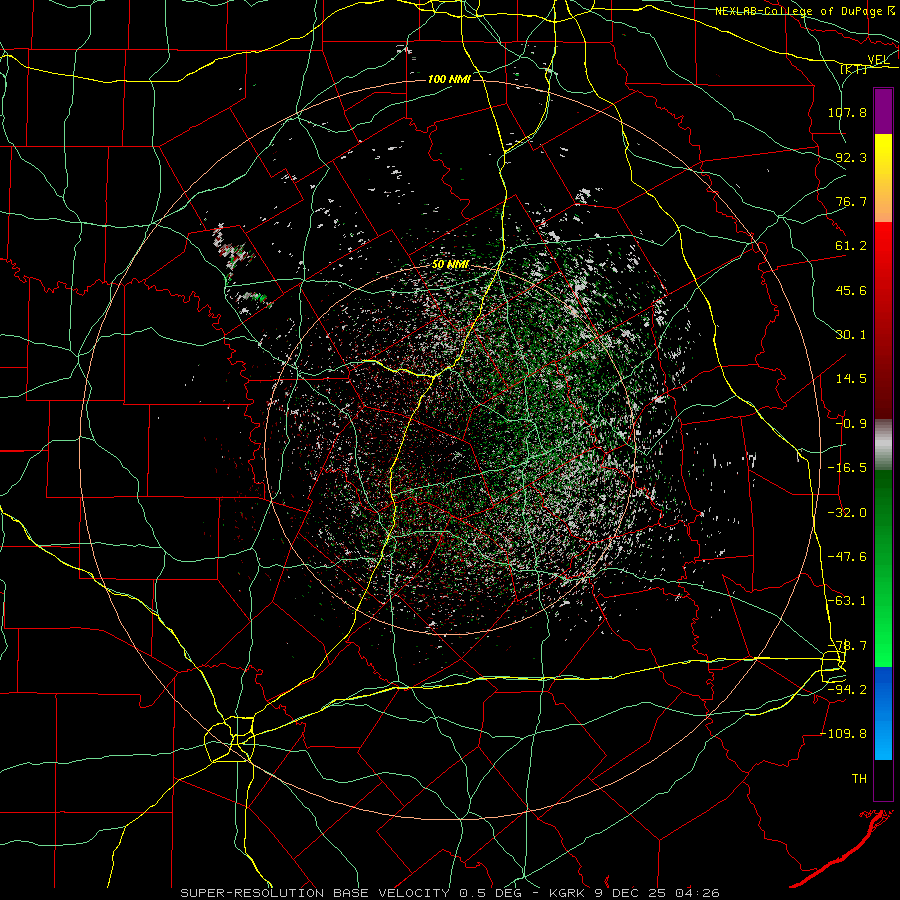Click the -47.6 velocity scale value

click(x=847, y=557)
